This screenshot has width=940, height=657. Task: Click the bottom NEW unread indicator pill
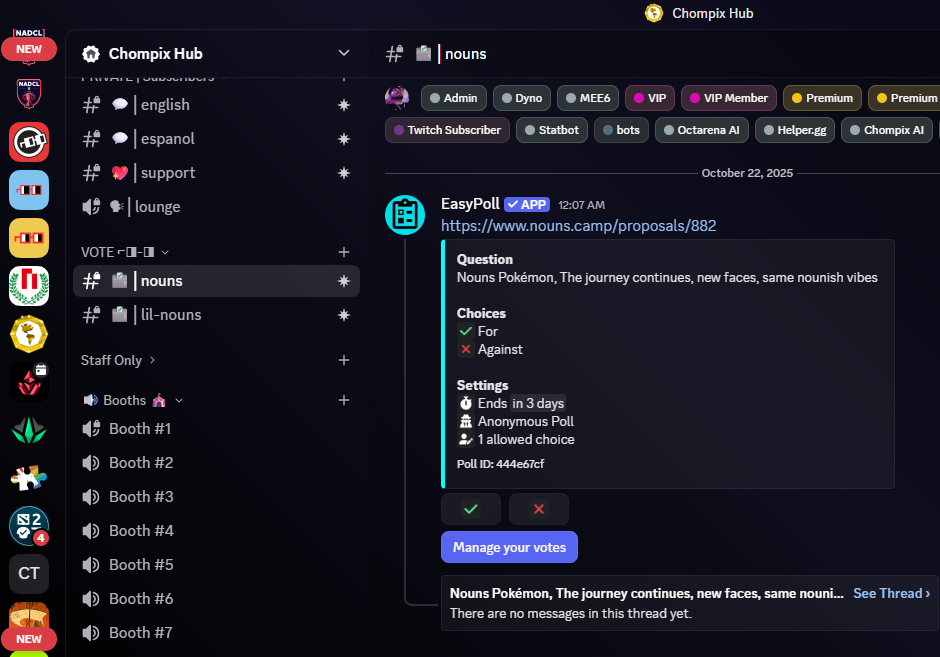point(29,639)
